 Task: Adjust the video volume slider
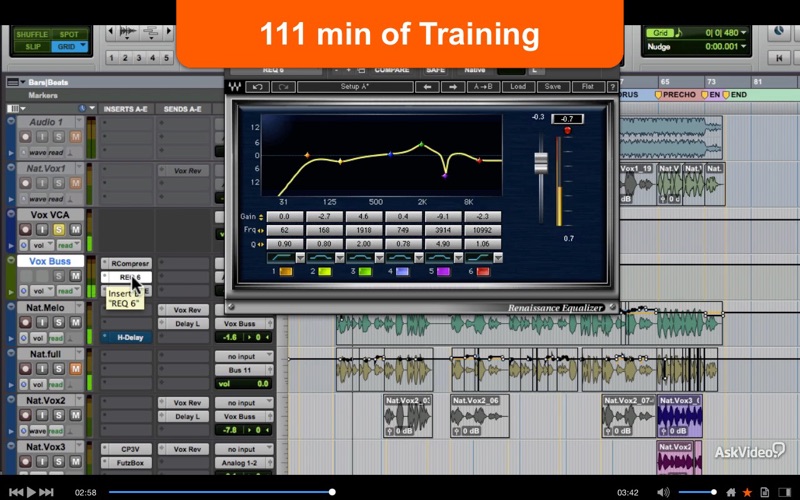point(697,492)
